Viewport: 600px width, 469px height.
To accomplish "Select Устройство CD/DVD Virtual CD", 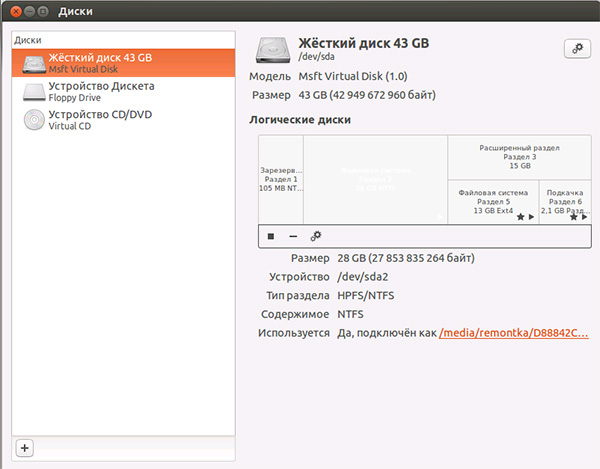I will 123,120.
